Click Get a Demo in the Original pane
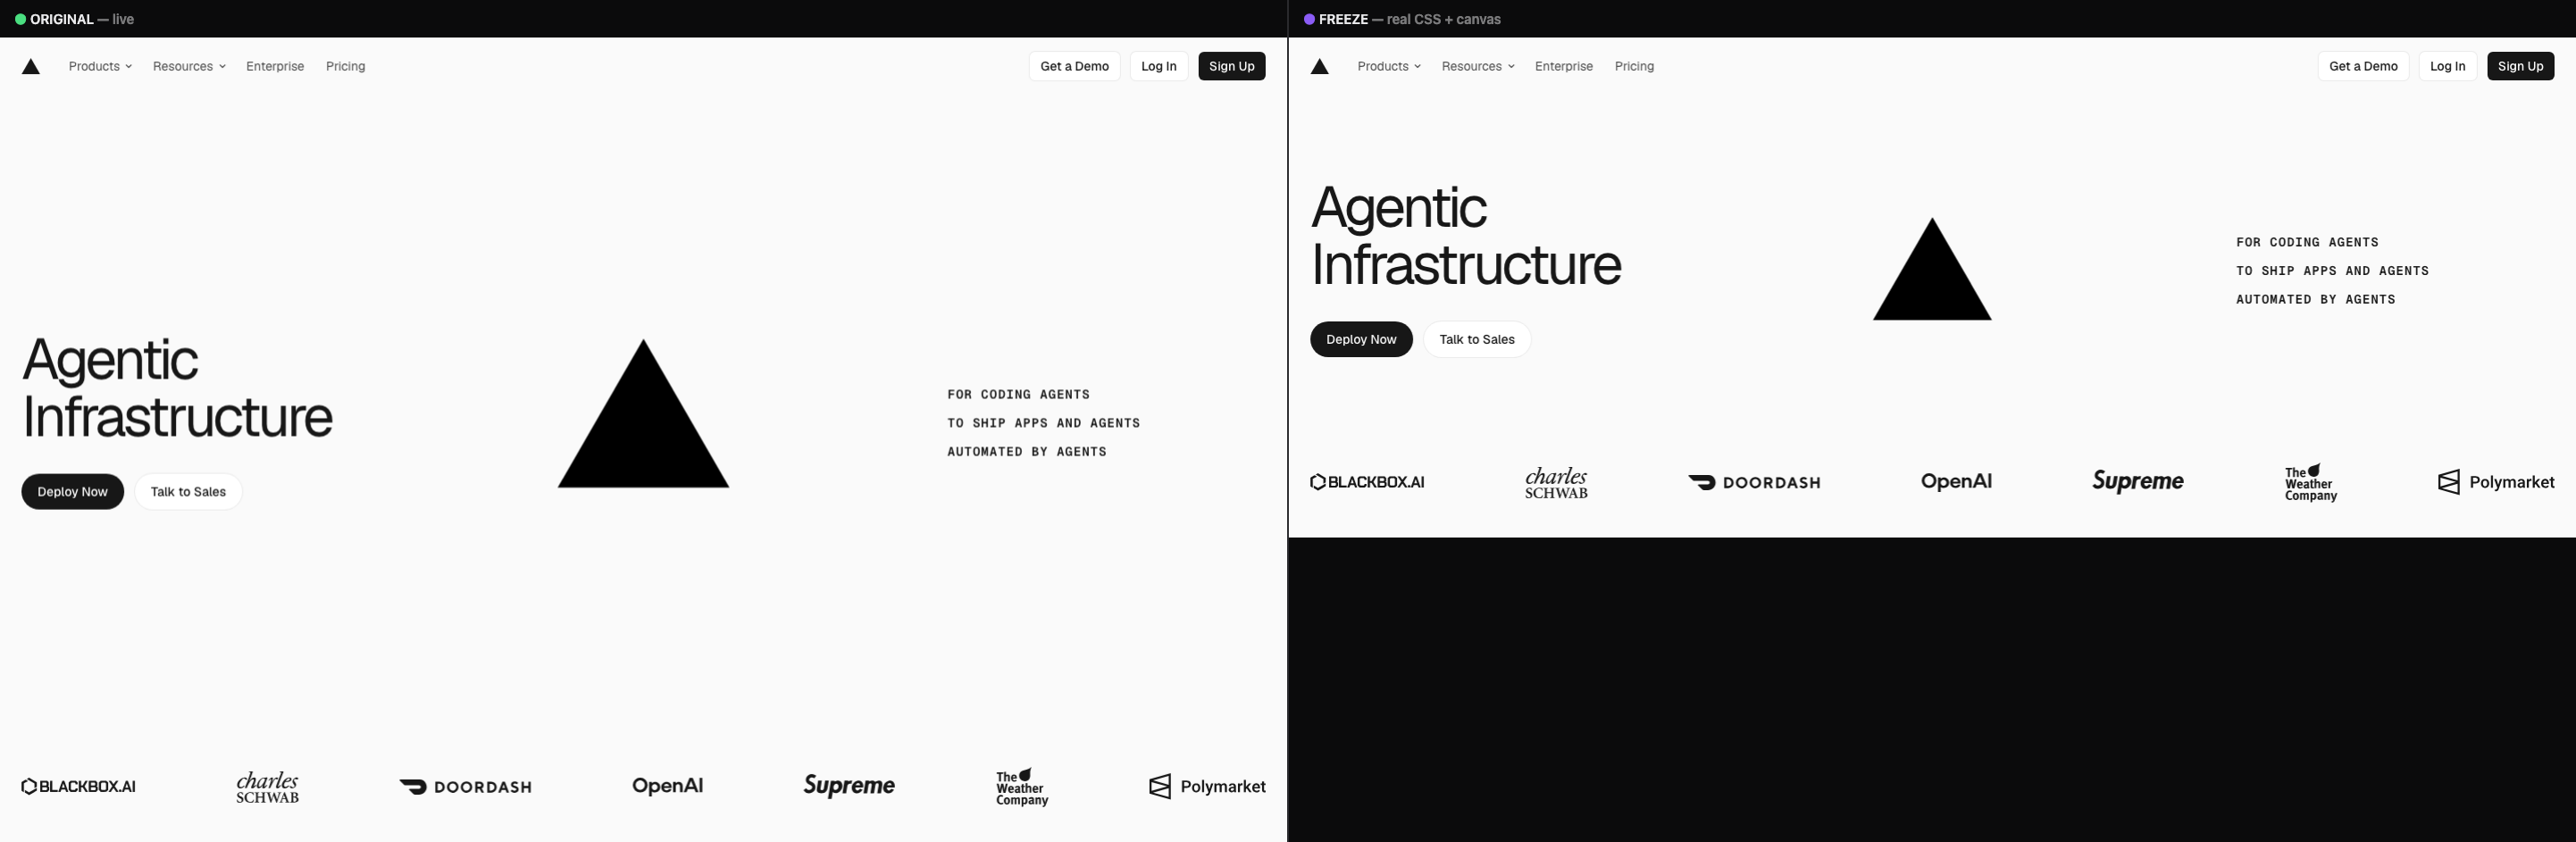The height and width of the screenshot is (842, 2576). 1074,66
